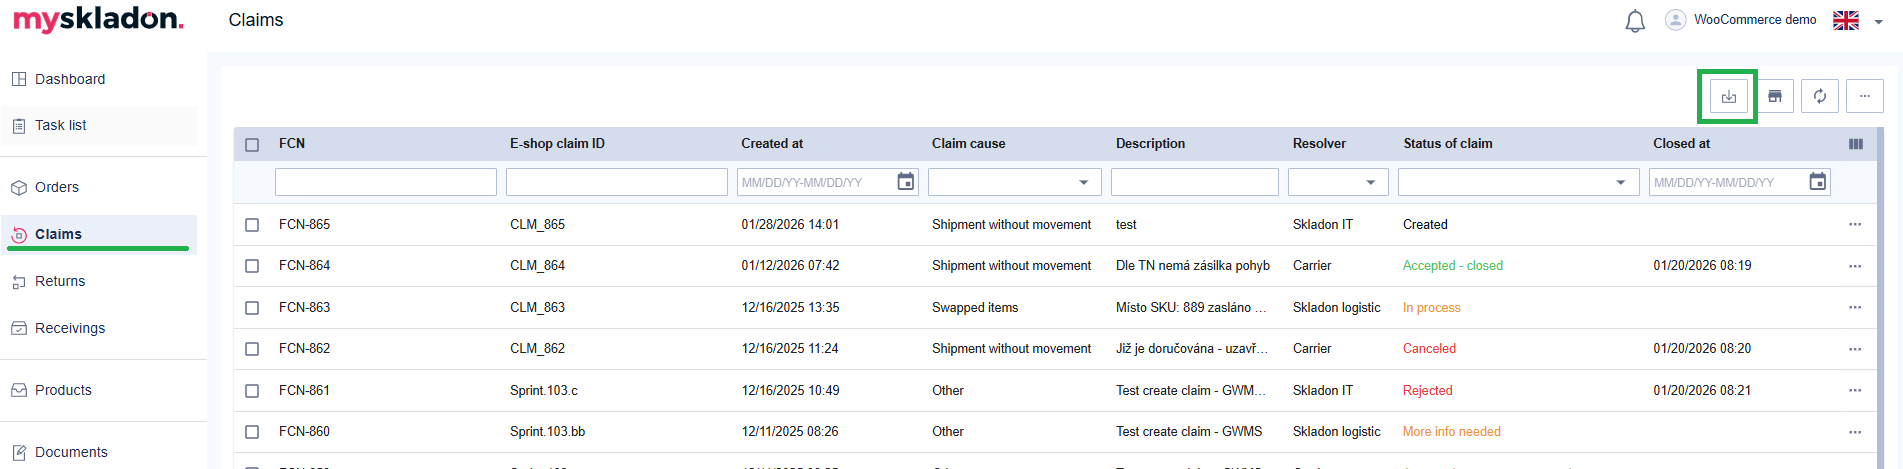Viewport: 1903px width, 469px height.
Task: Select all rows with header checkbox
Action: pos(252,145)
